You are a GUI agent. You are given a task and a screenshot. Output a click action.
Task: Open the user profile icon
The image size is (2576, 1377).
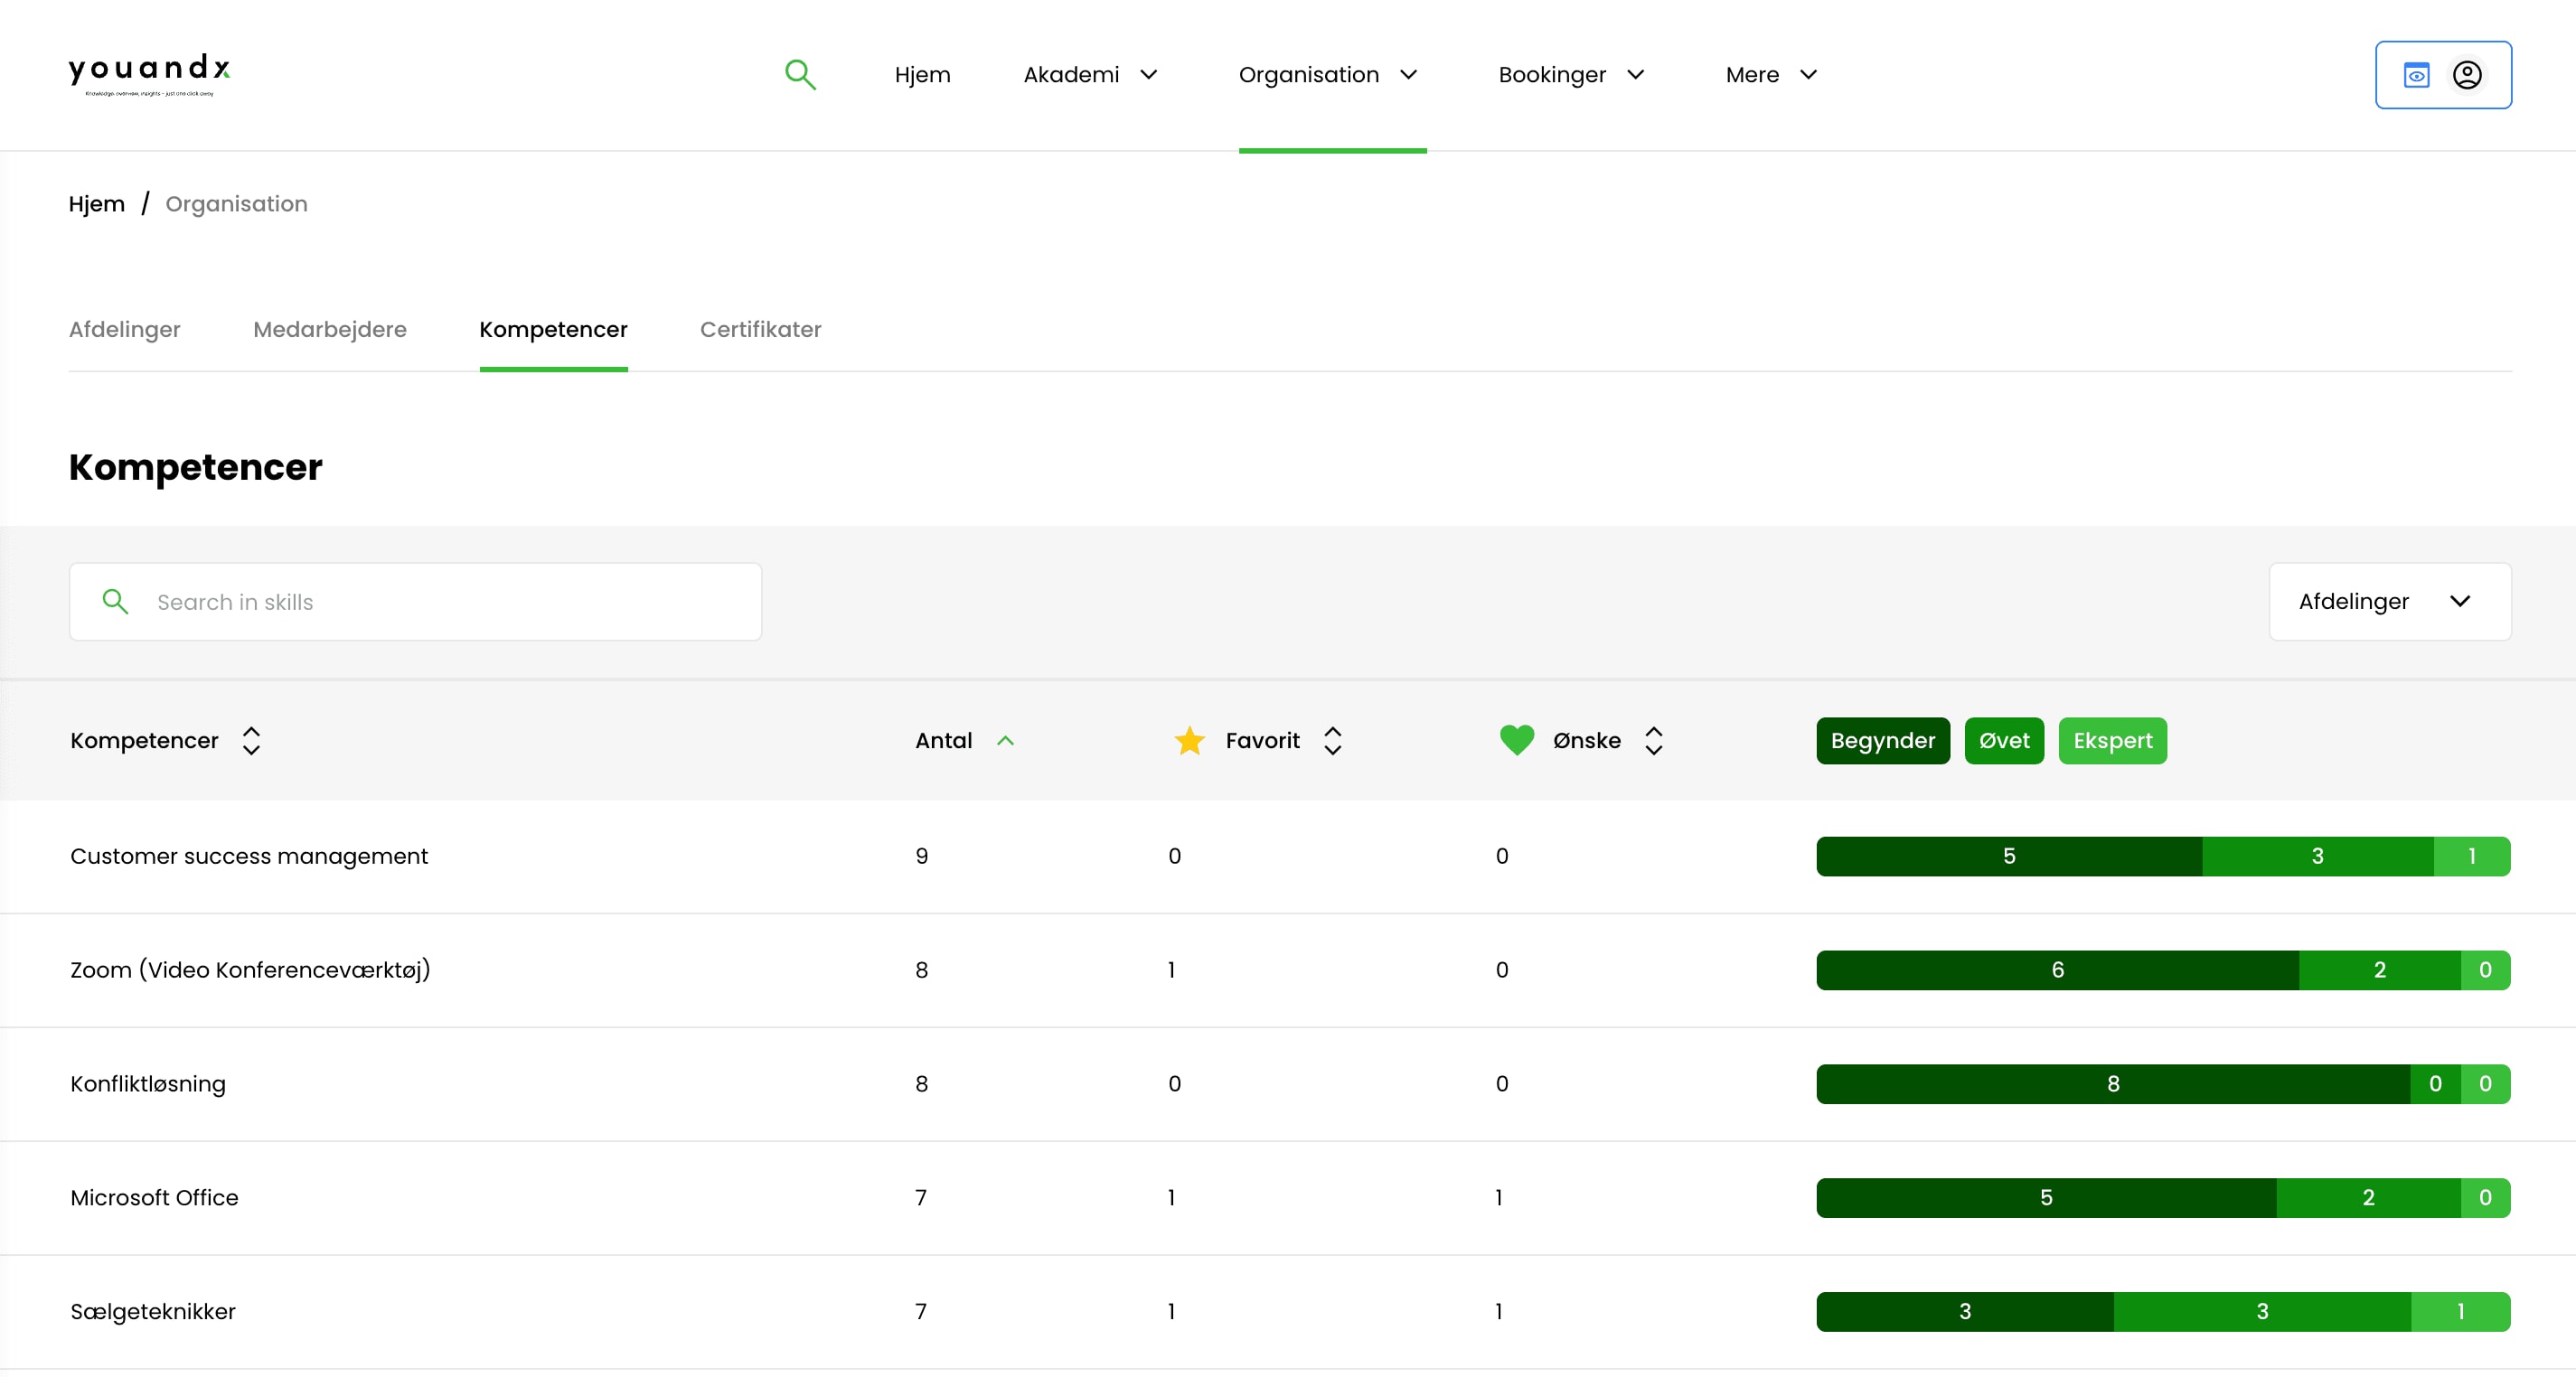tap(2467, 75)
